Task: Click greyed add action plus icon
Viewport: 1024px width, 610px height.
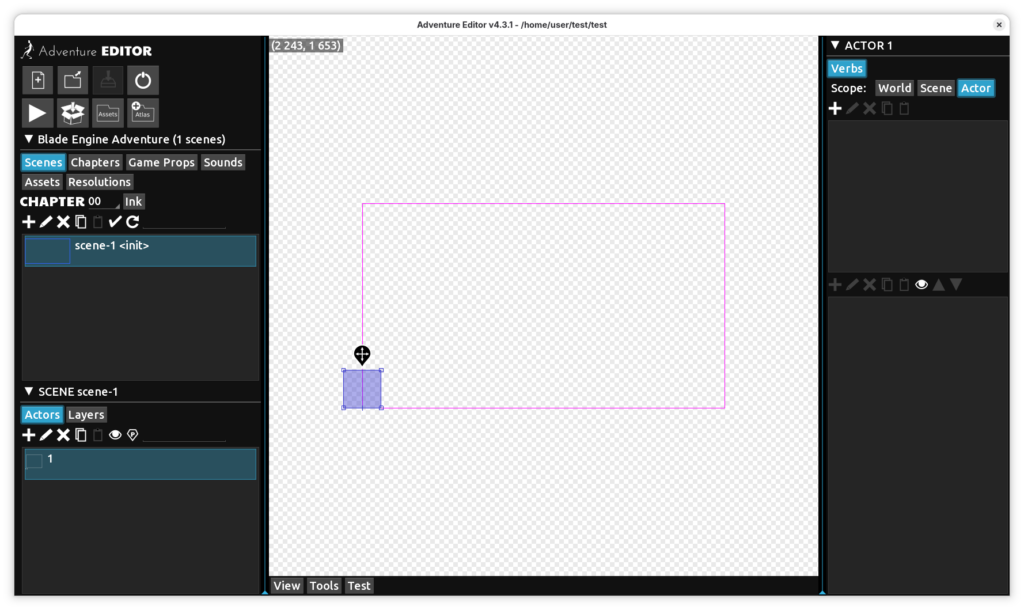Action: [835, 285]
